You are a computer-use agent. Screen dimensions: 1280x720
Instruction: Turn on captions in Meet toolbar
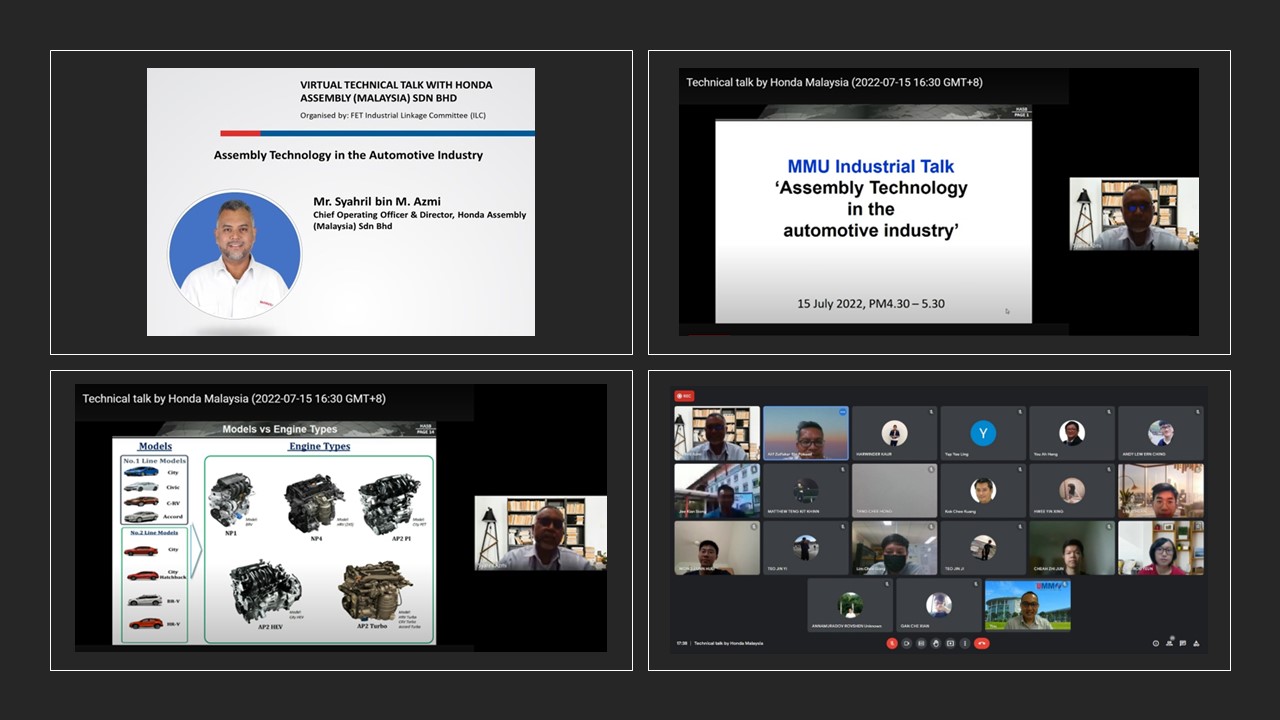pos(921,643)
